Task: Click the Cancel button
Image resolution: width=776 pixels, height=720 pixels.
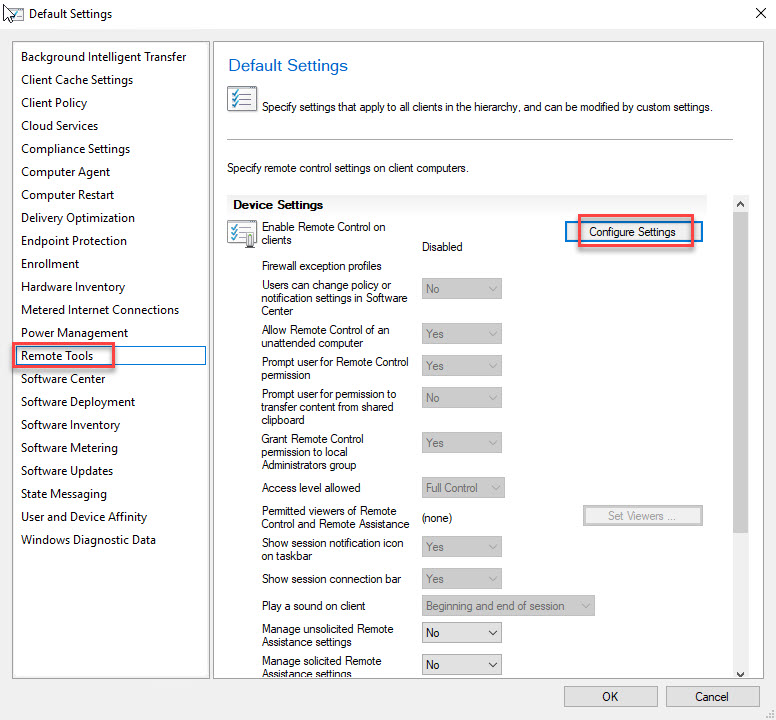Action: pos(712,696)
